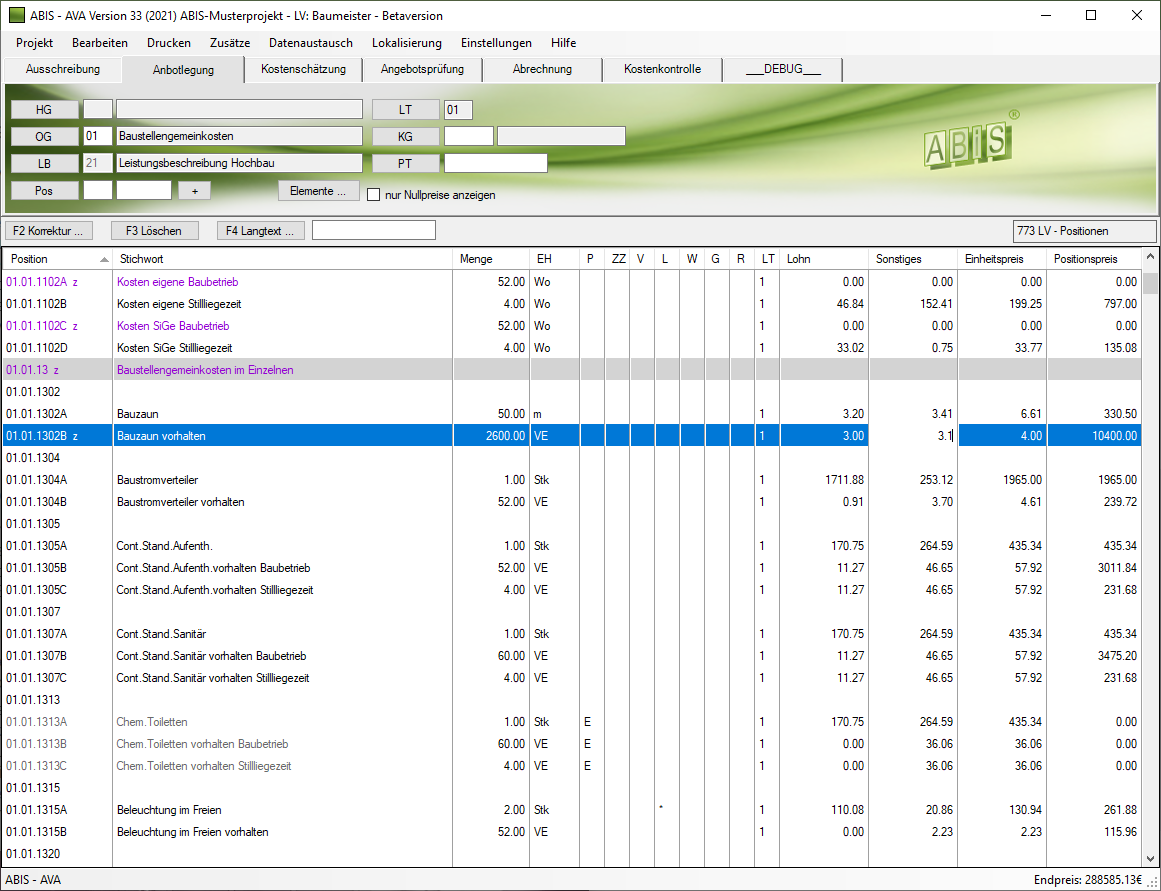The height and width of the screenshot is (891, 1161).
Task: Open the Datenaustausch menu
Action: pos(311,43)
